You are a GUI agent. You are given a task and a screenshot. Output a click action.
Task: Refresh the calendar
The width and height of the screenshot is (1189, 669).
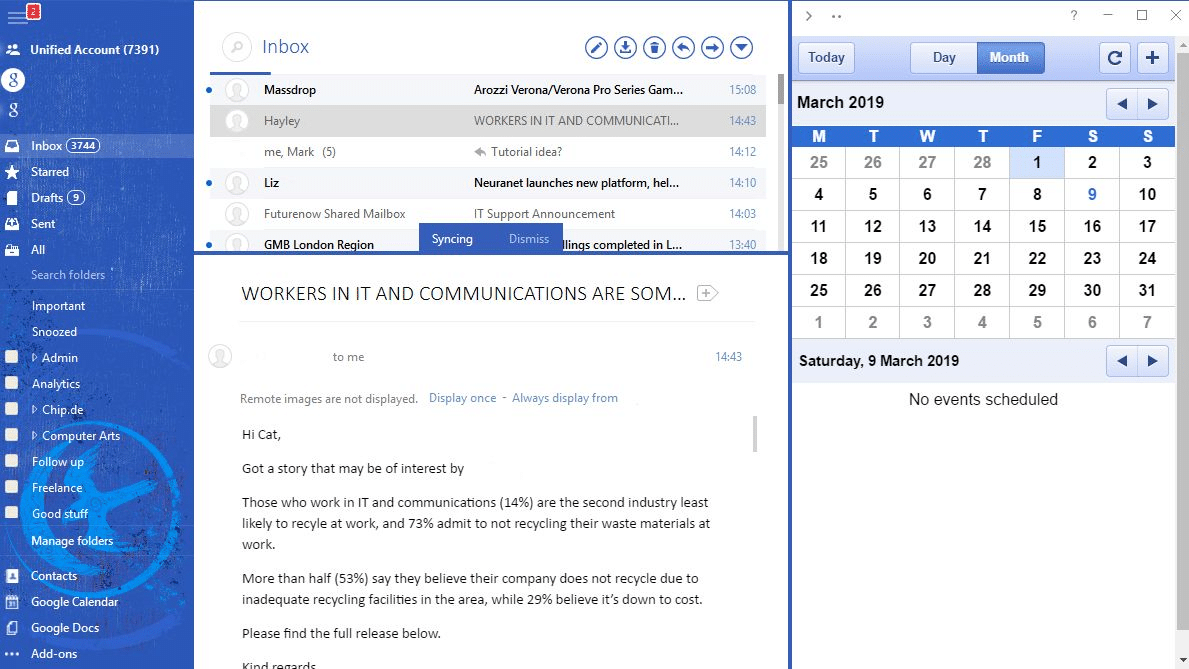(1114, 57)
